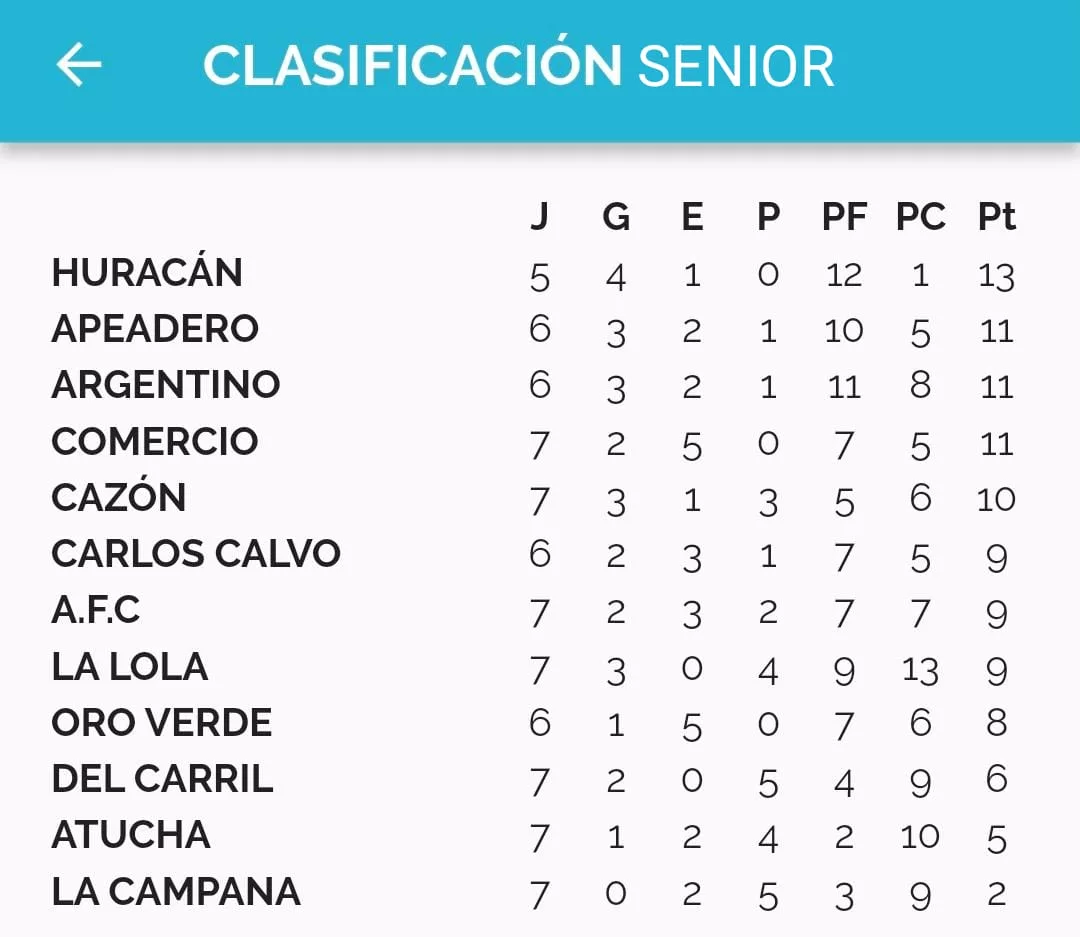Select LA CAMPANA at the bottom
The height and width of the screenshot is (937, 1080).
(x=176, y=891)
